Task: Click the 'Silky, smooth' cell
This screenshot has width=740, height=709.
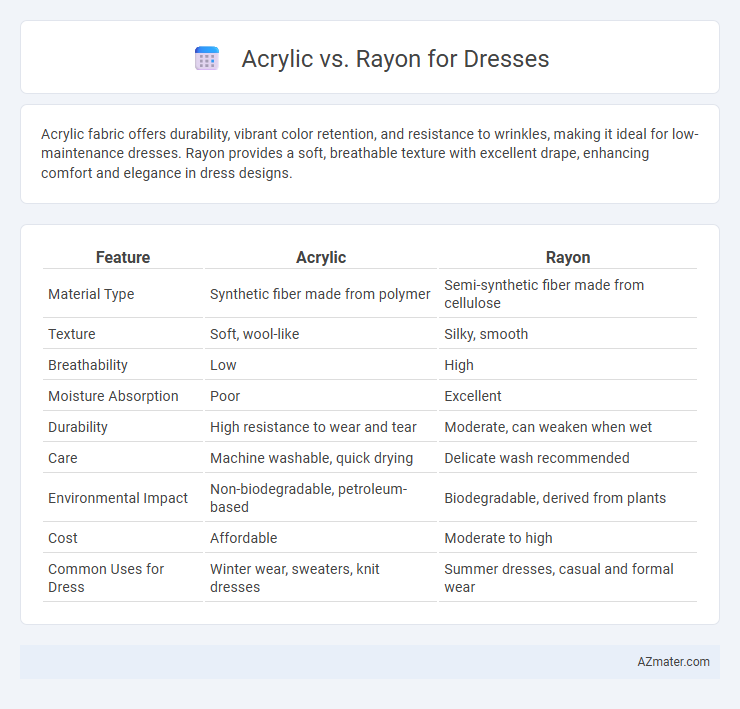Action: click(x=486, y=334)
